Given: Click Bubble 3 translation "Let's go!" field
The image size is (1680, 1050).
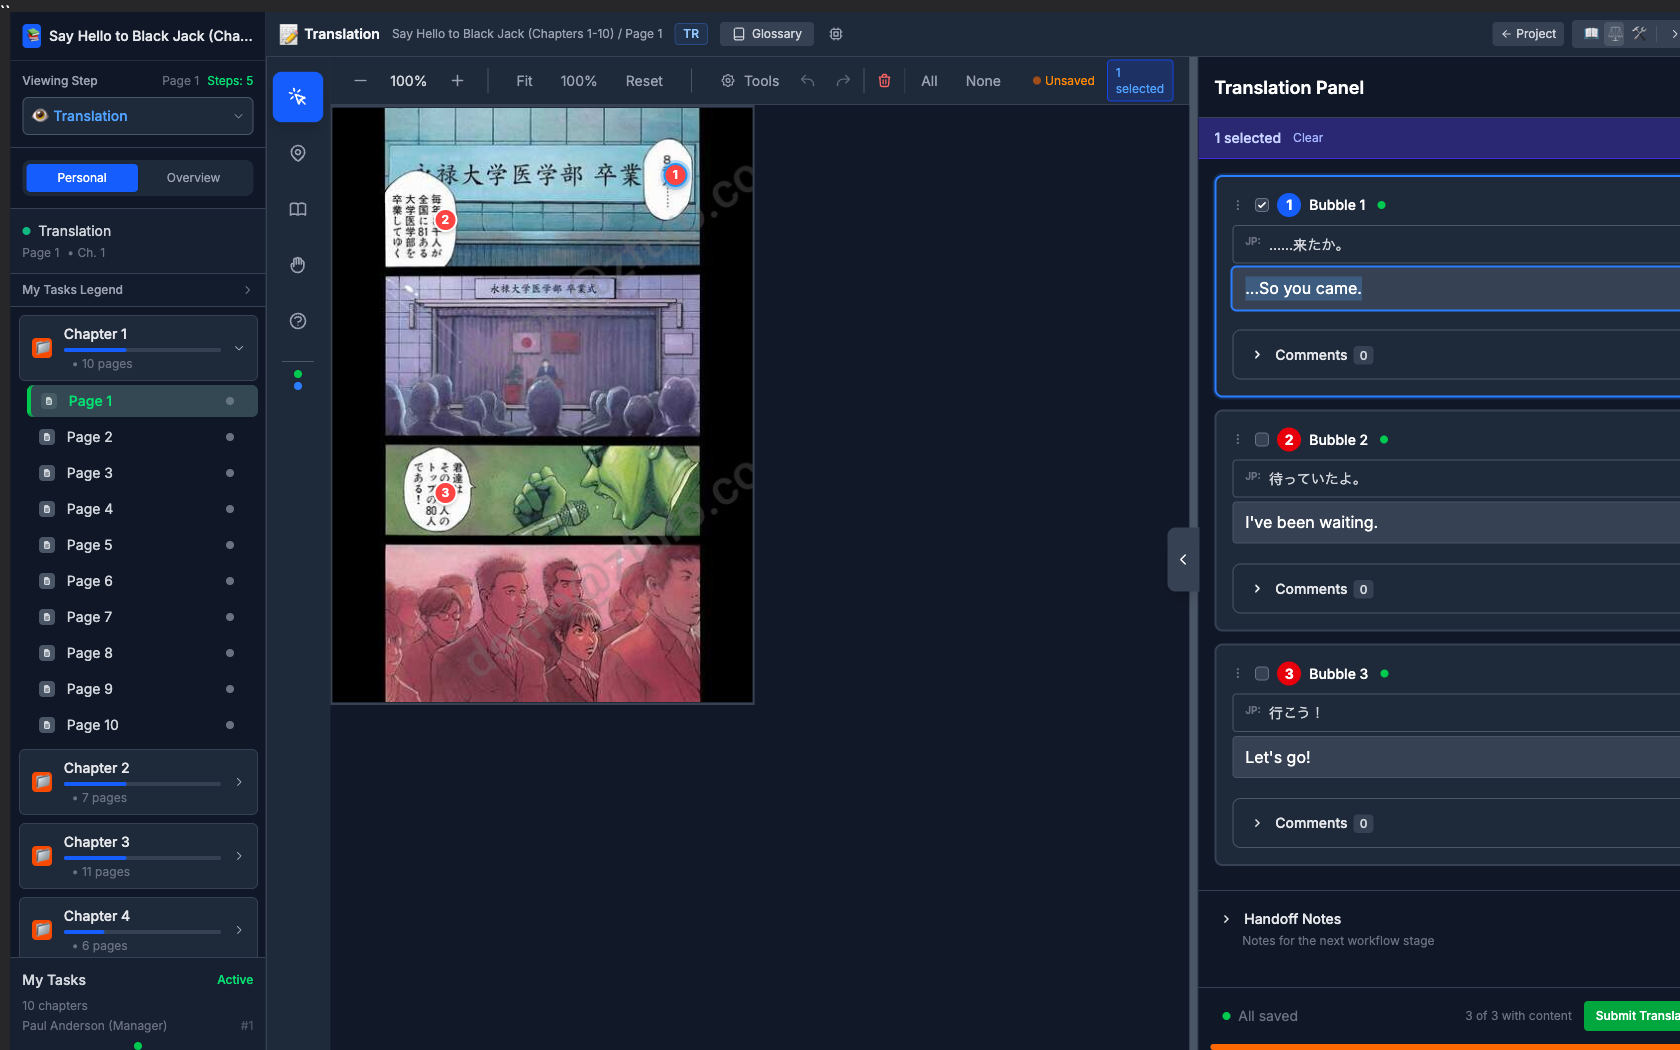Looking at the screenshot, I should [1456, 757].
